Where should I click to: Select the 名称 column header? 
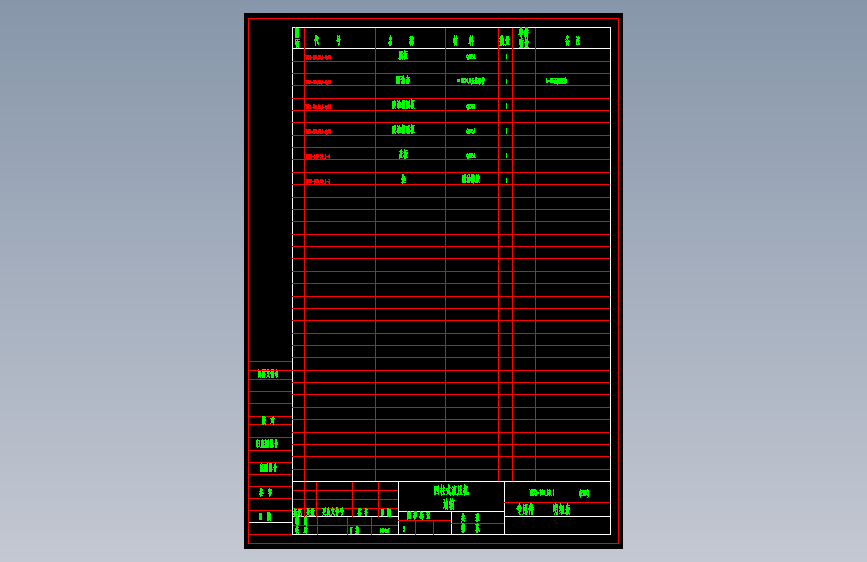[x=401, y=40]
